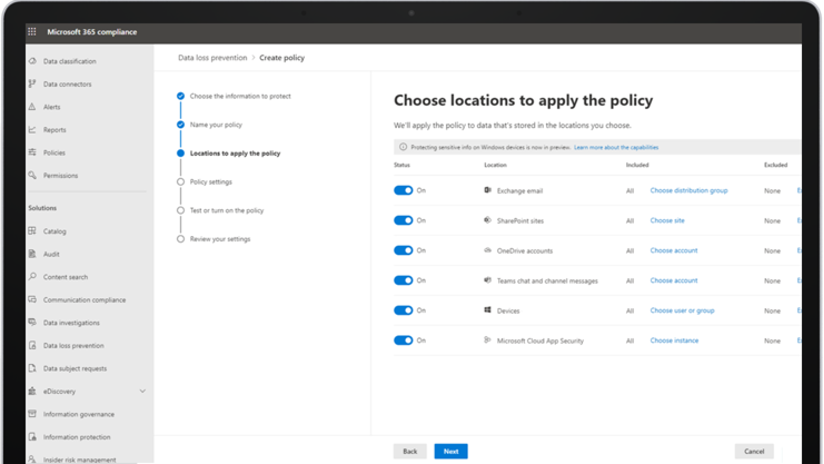
Task: Click the OneDrive accounts cloud icon
Action: point(488,250)
